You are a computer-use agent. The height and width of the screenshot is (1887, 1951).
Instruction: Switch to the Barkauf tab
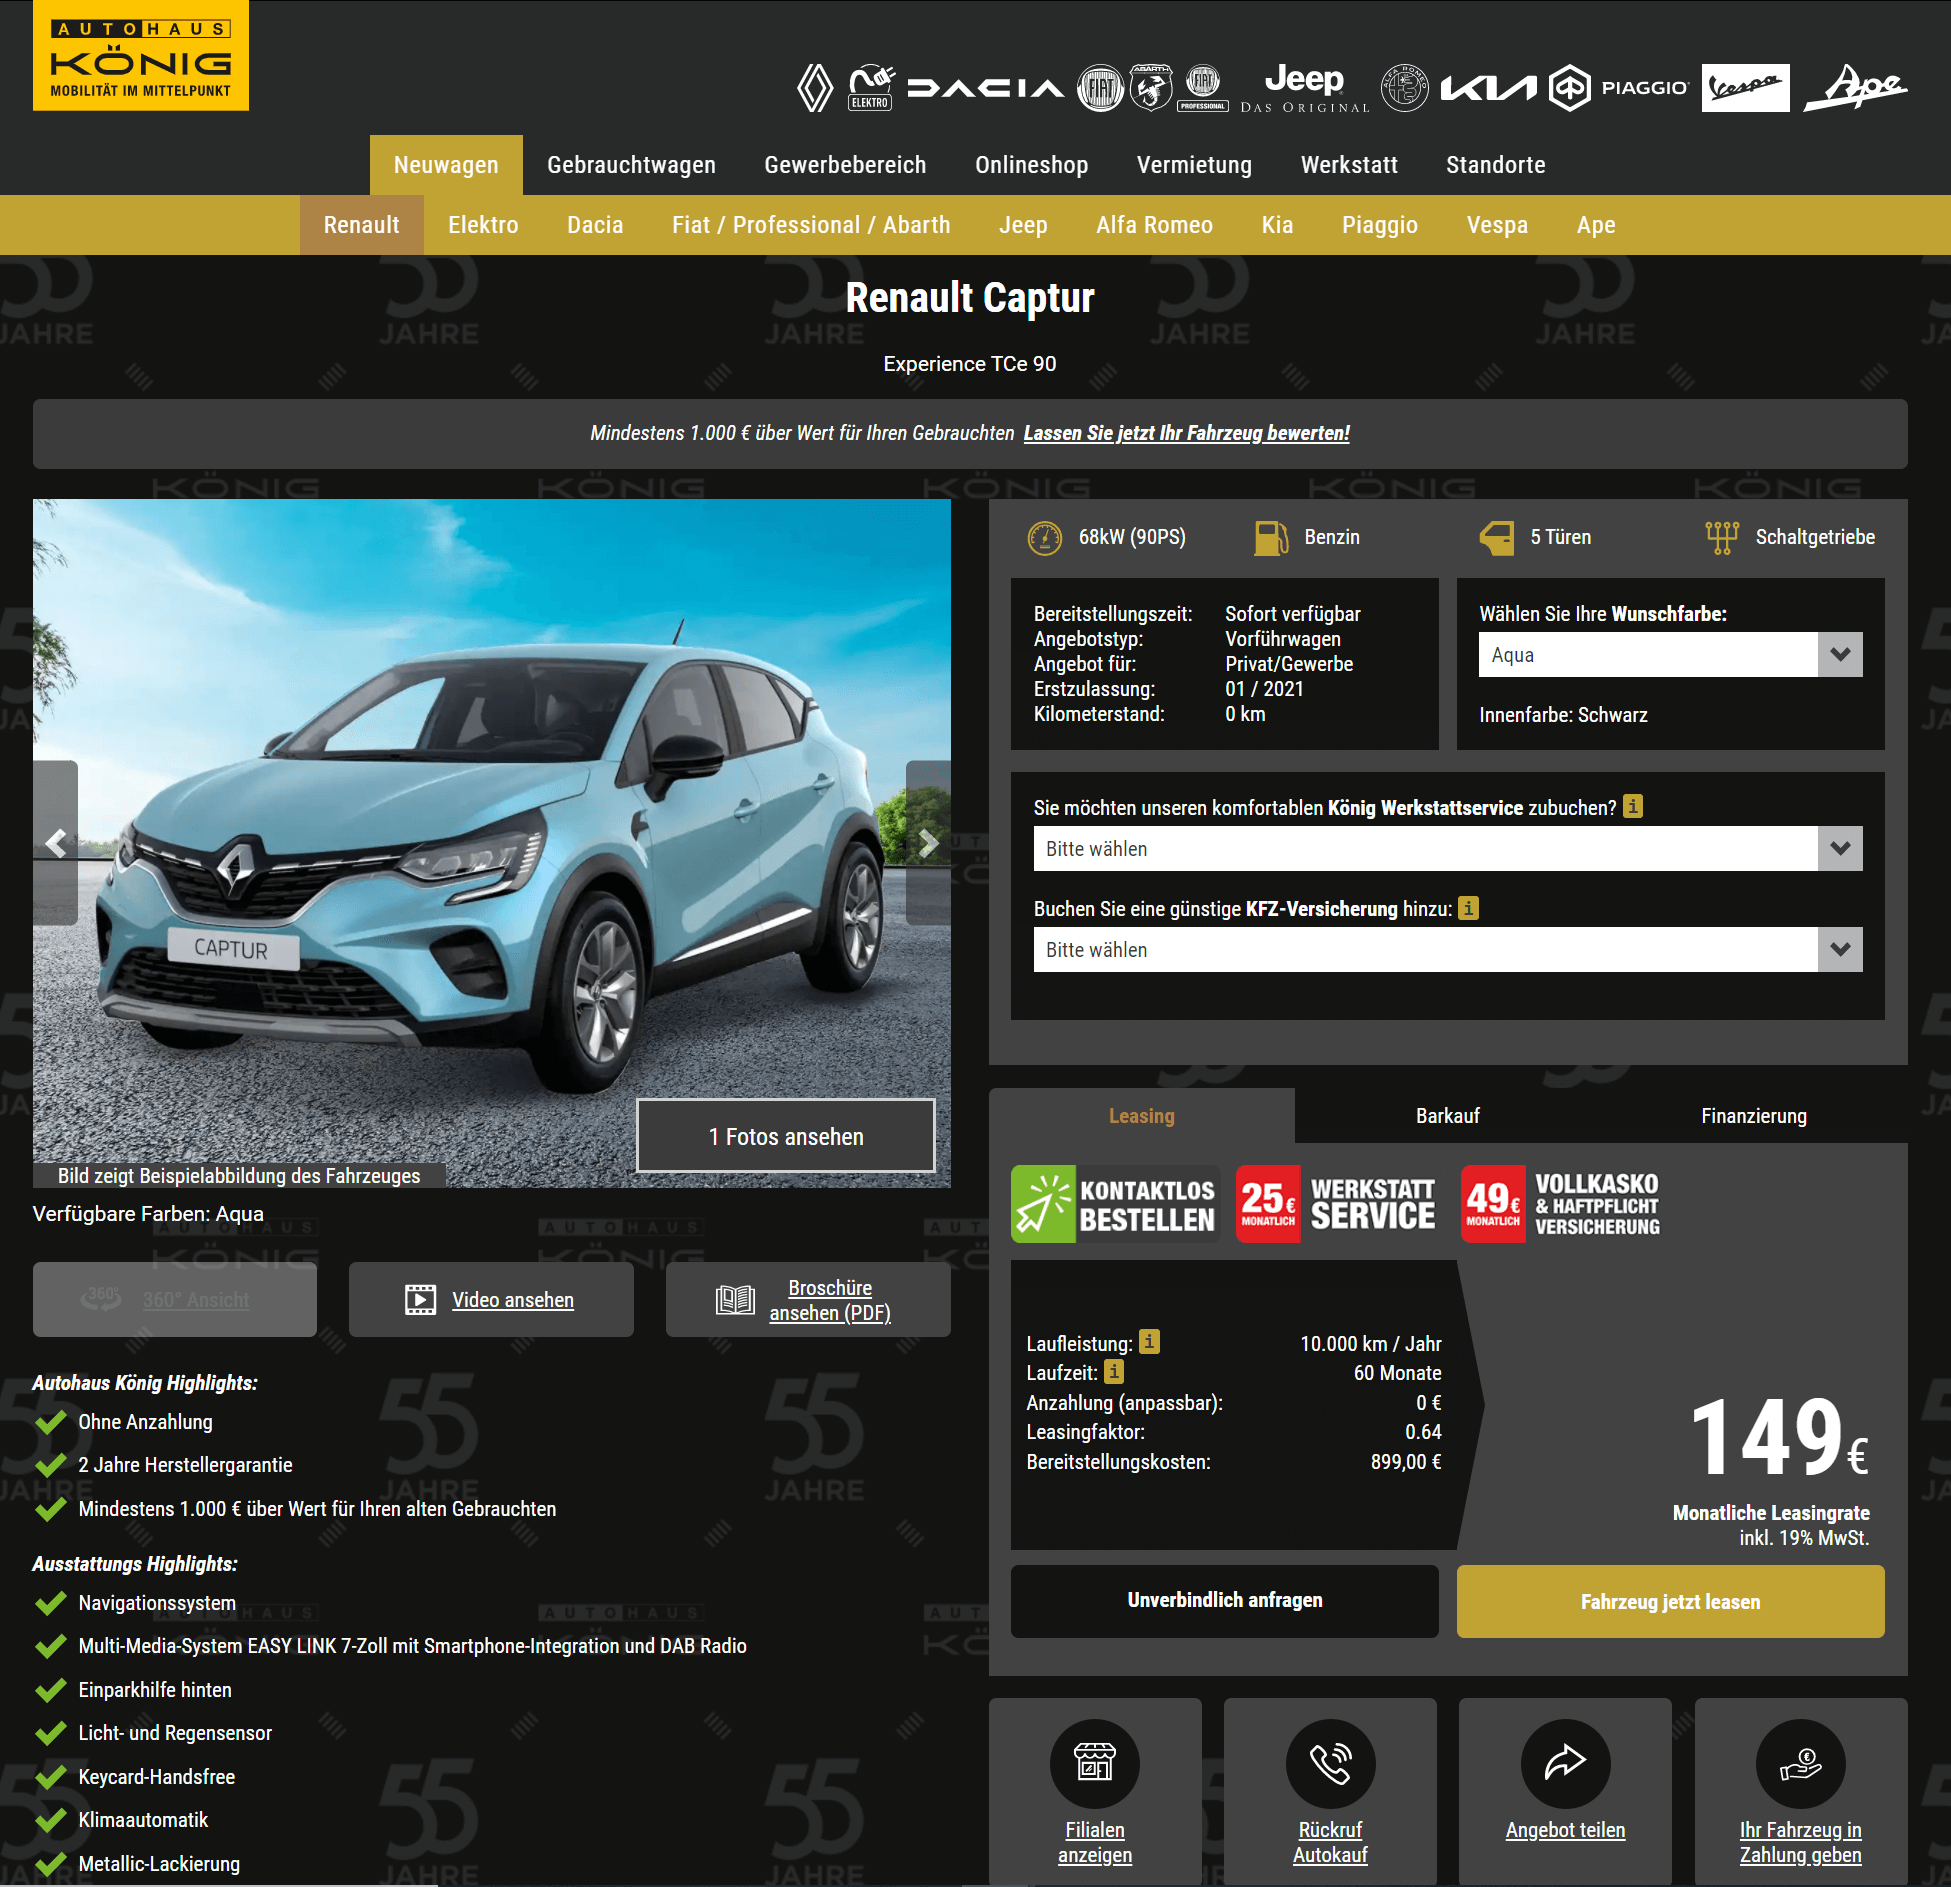(1447, 1116)
